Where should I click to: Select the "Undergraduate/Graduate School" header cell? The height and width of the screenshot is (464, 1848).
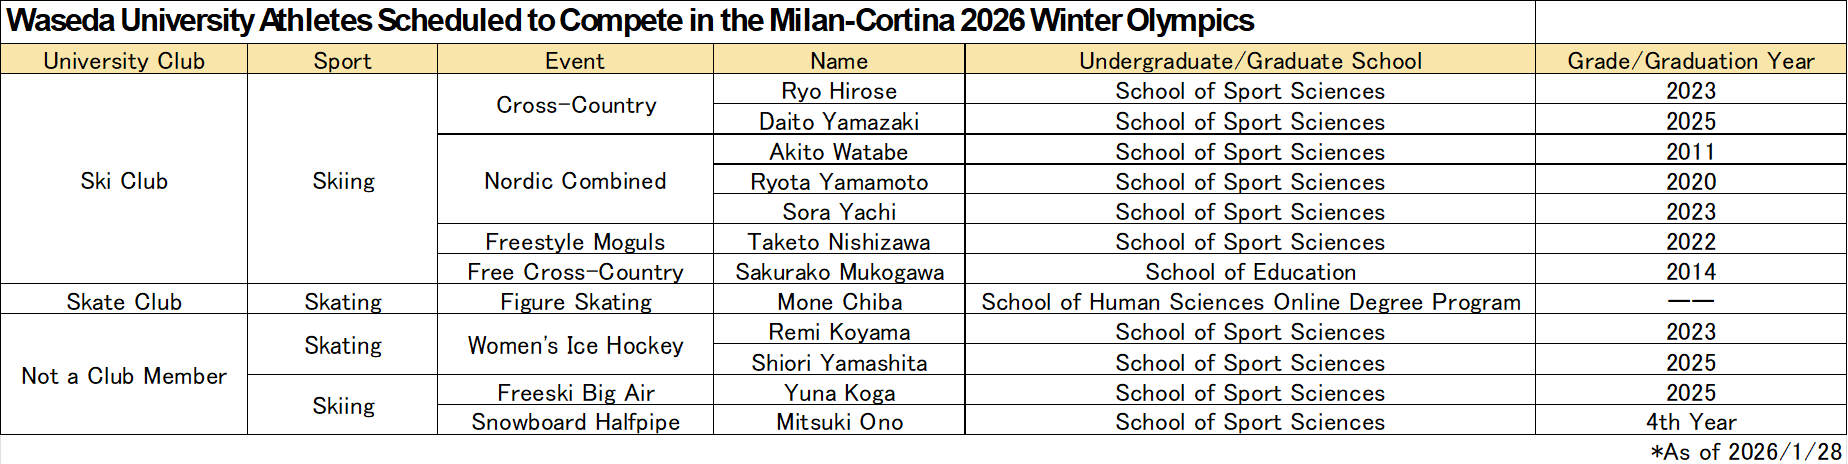(1250, 61)
